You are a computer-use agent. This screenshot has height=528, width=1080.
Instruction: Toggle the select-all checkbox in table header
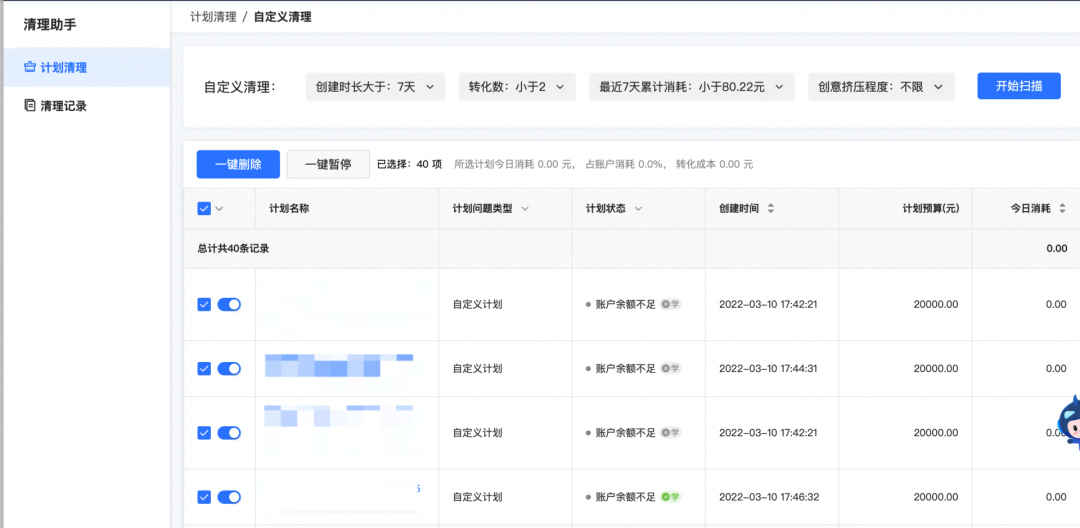204,209
